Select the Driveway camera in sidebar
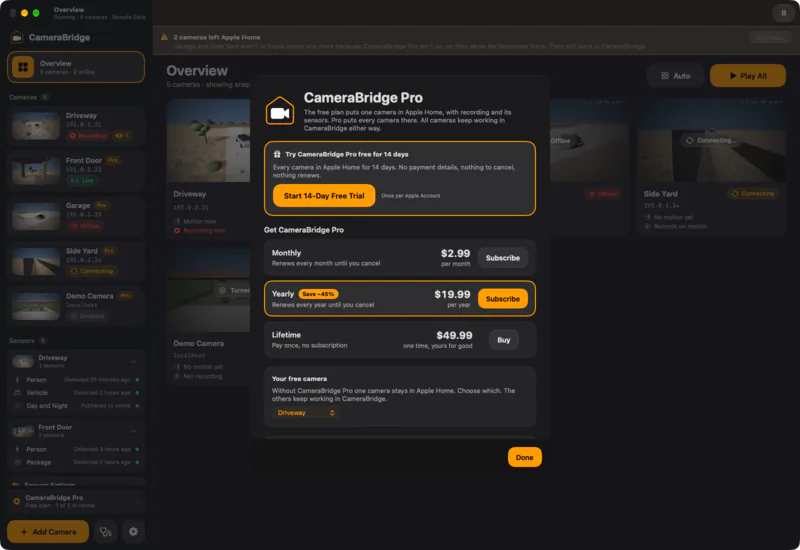The width and height of the screenshot is (800, 550). click(x=76, y=126)
